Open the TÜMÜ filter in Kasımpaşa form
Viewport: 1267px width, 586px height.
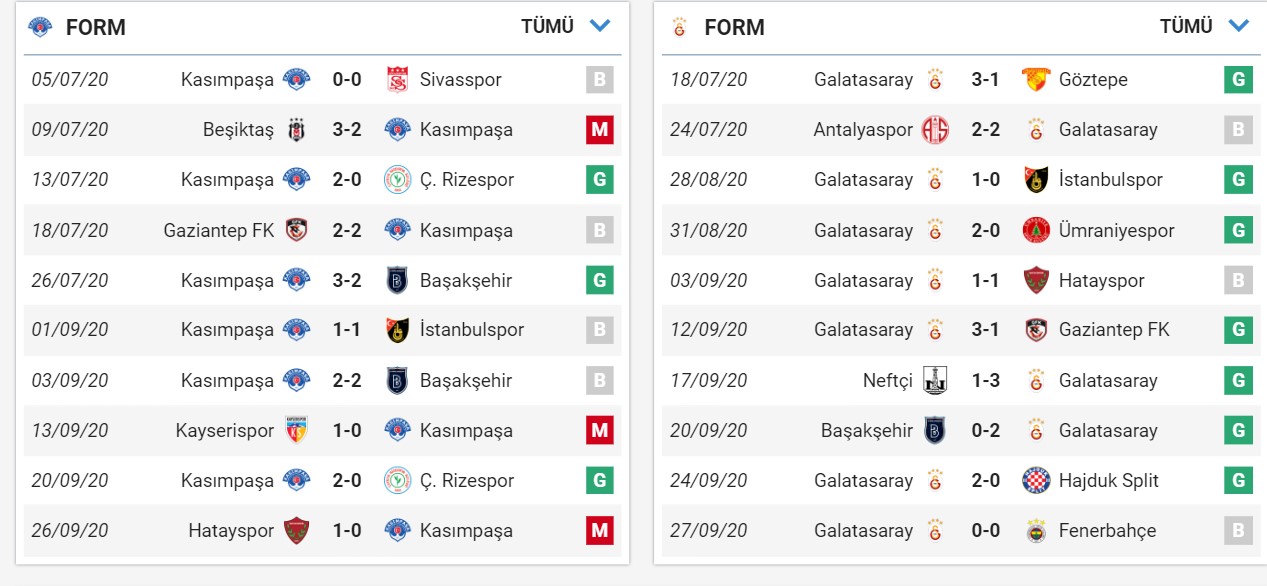point(547,27)
